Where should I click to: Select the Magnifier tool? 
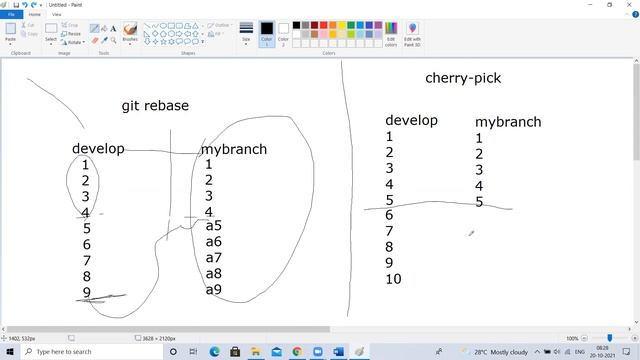(x=113, y=40)
